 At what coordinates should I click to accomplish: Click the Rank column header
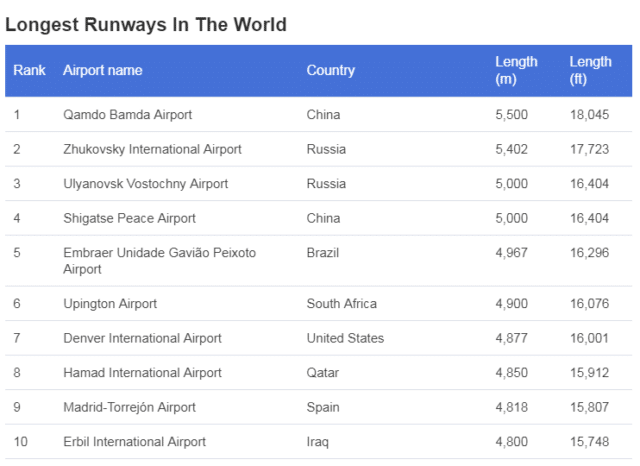coord(29,70)
